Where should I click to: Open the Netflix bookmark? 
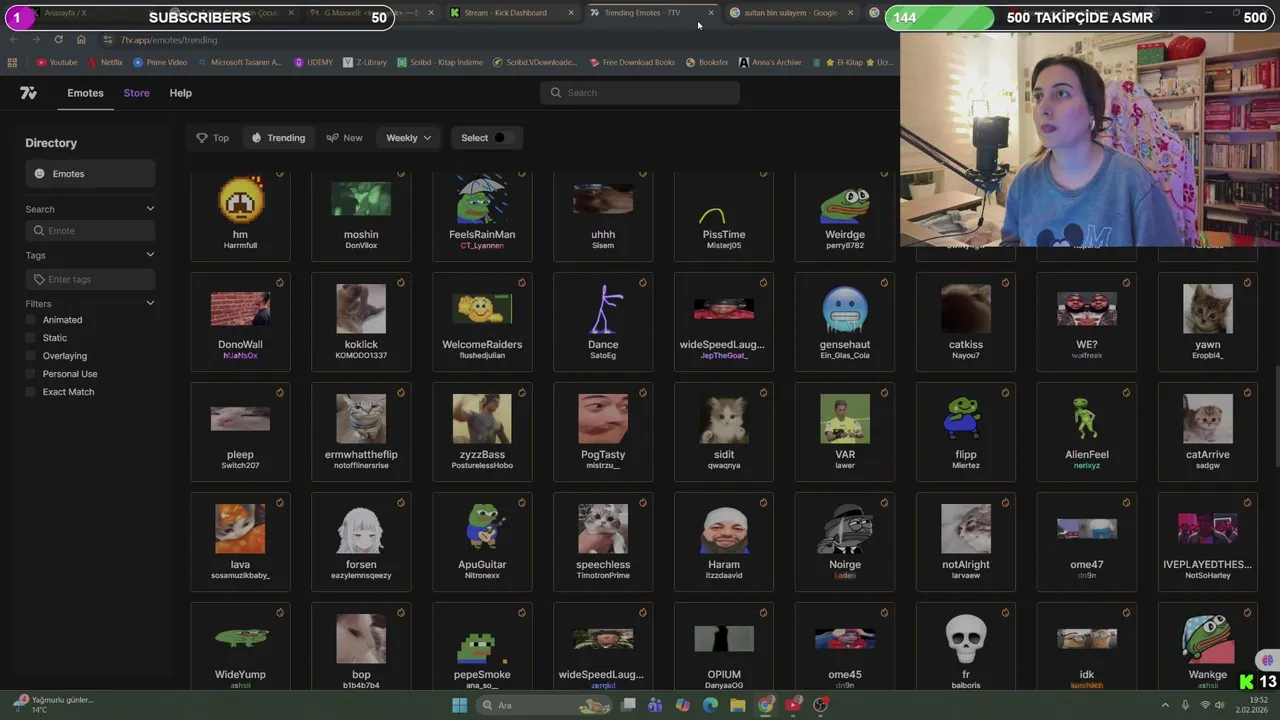[x=105, y=62]
